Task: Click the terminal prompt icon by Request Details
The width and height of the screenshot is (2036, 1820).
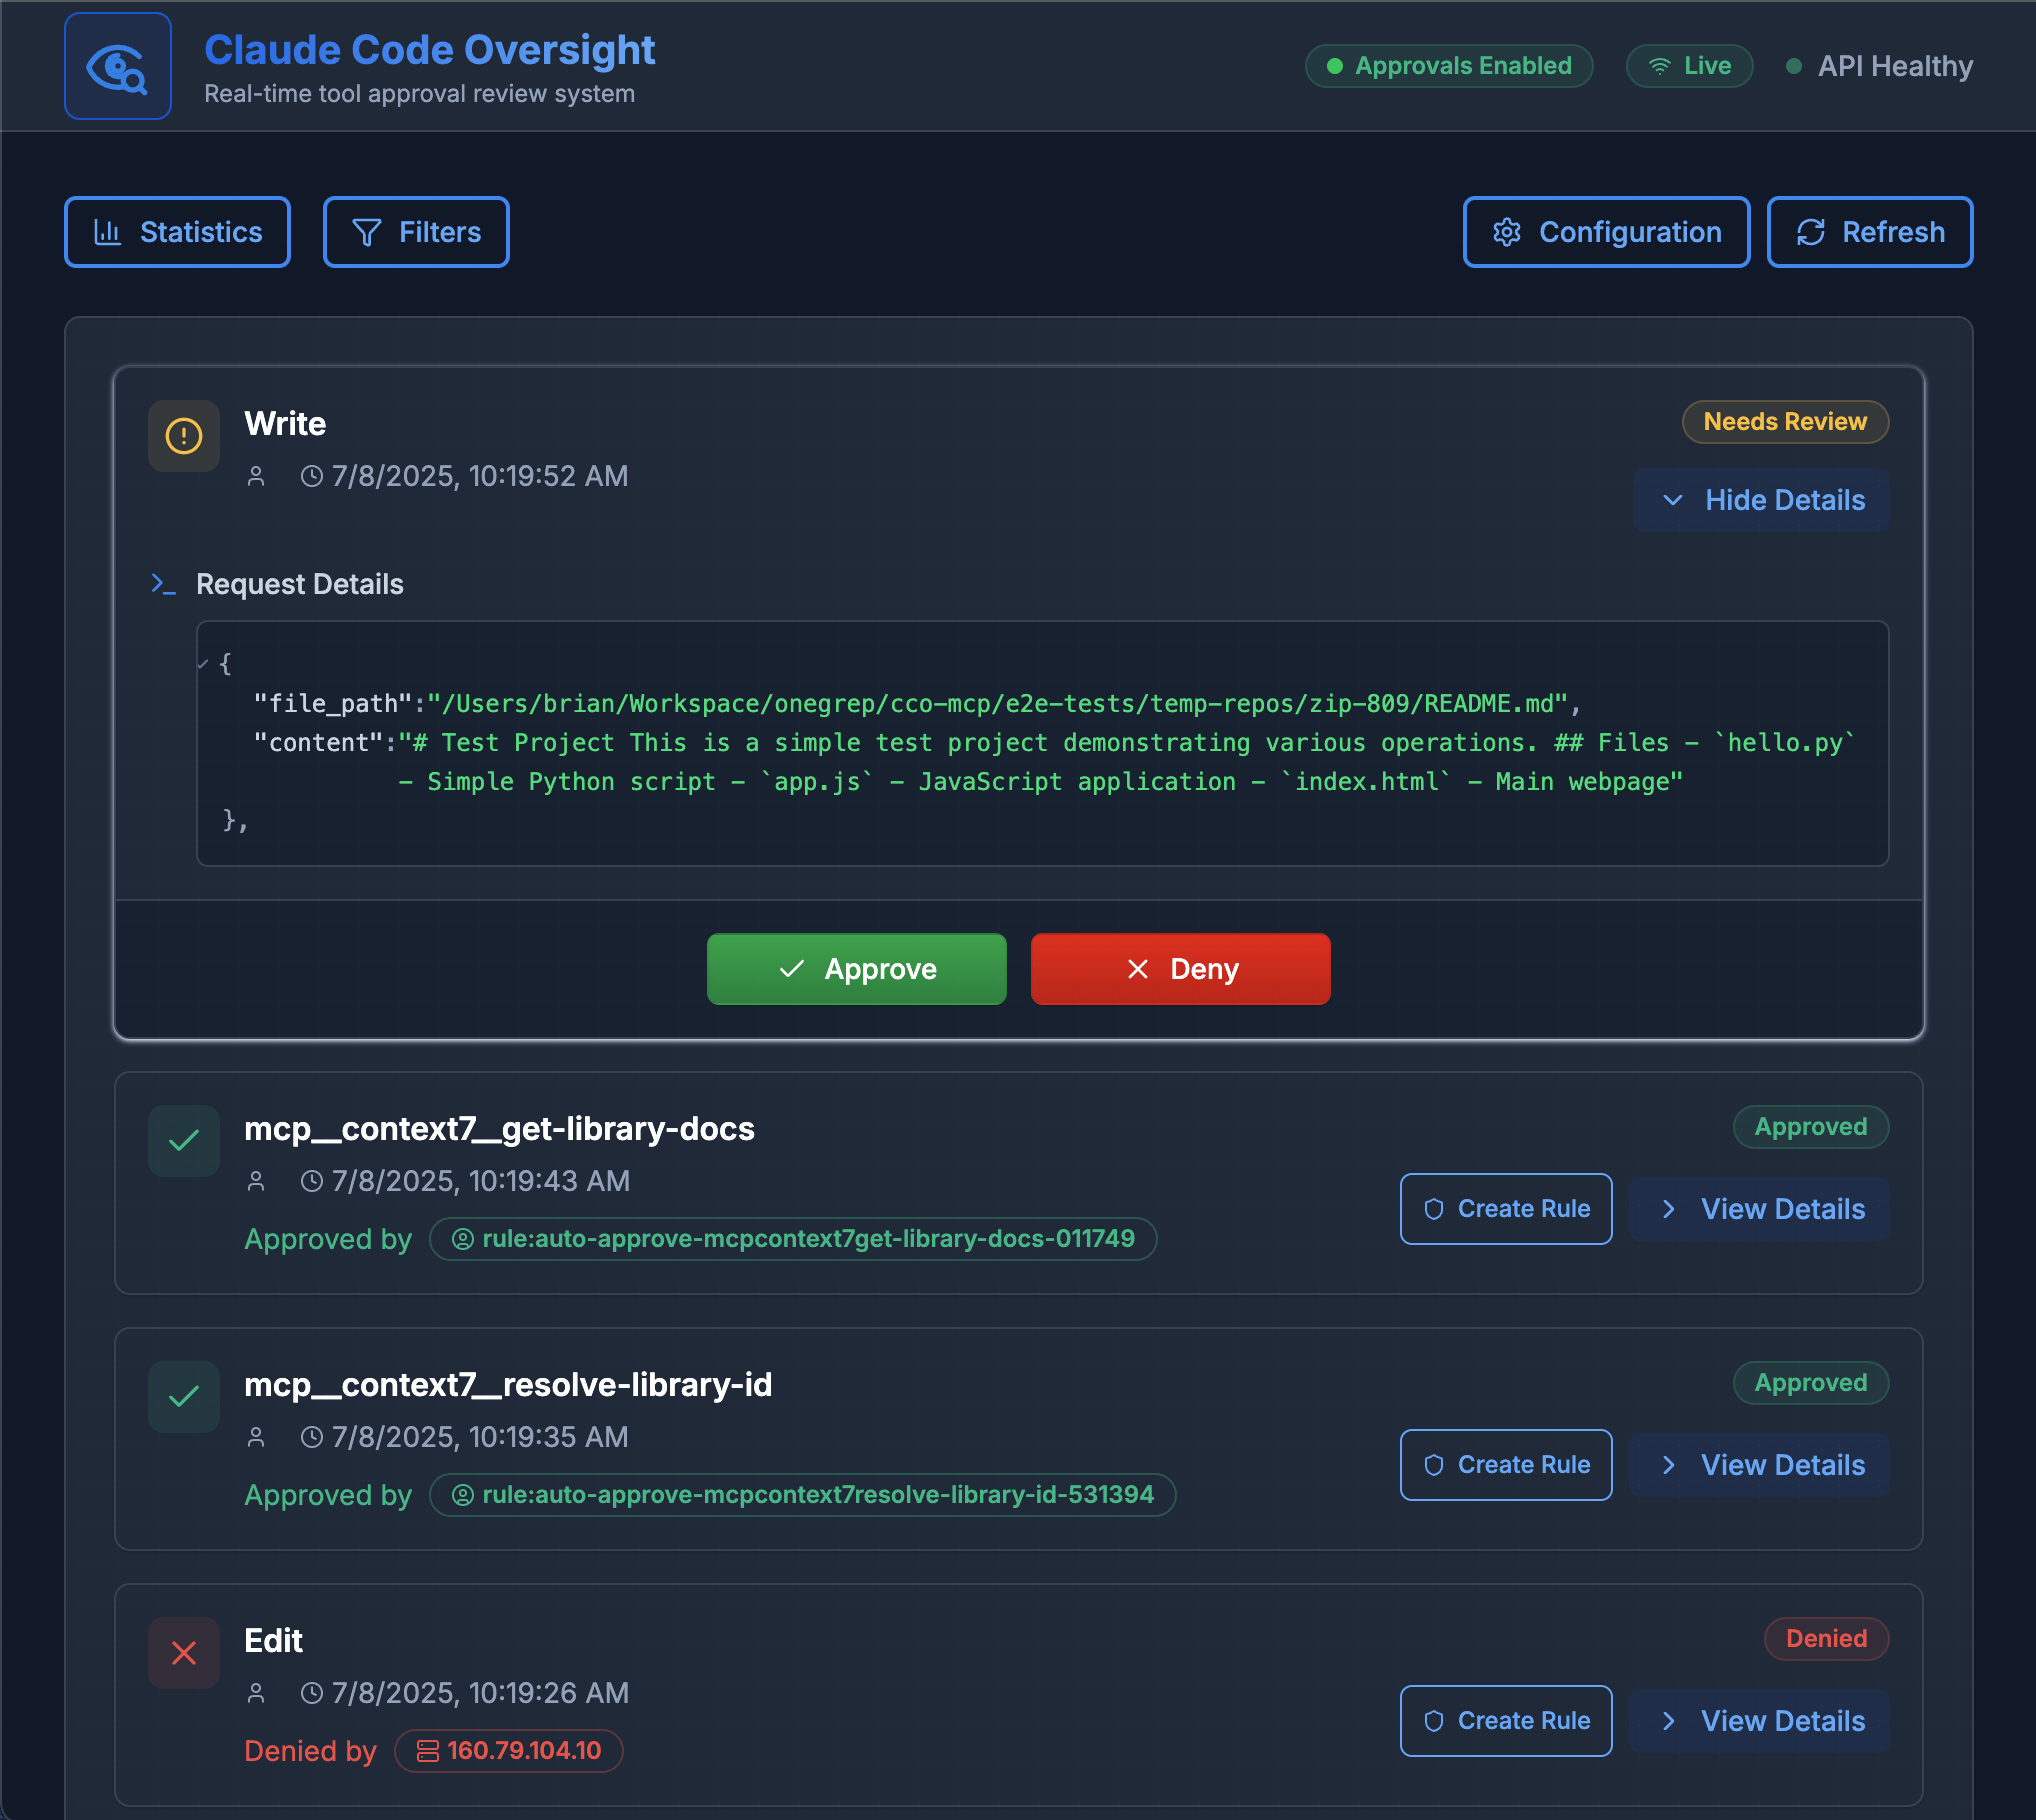Action: (x=163, y=584)
